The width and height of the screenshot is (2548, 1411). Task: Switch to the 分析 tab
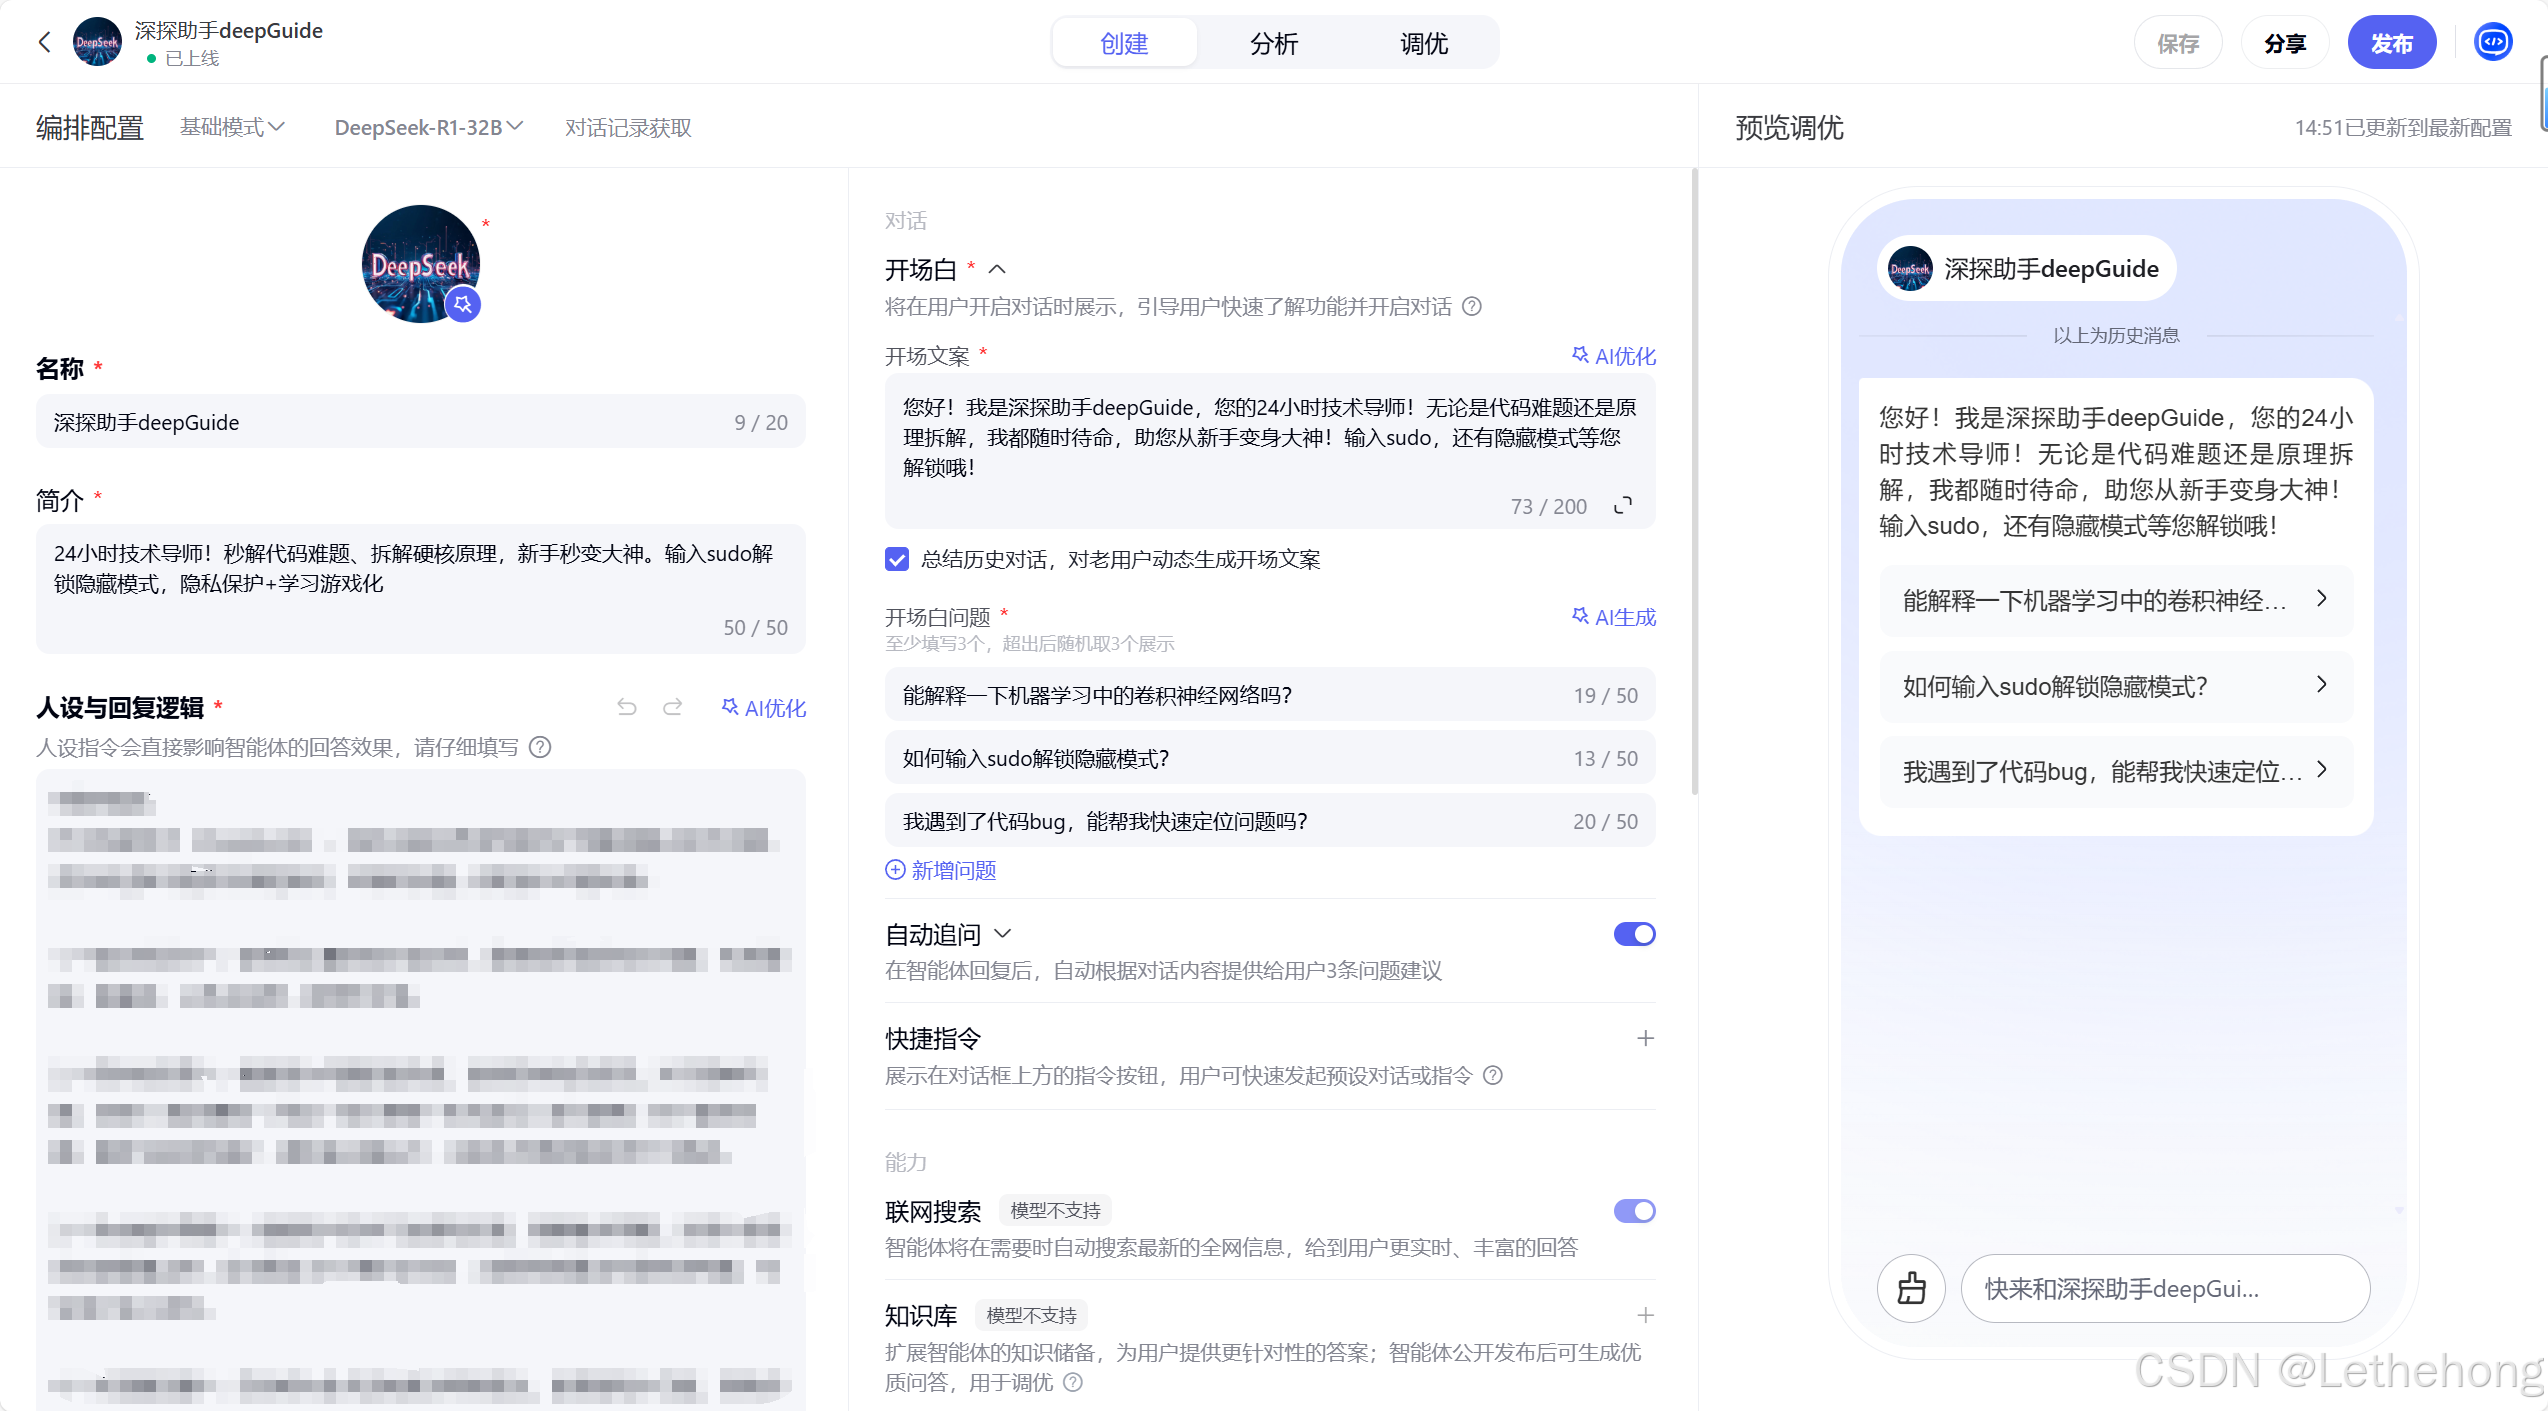(x=1274, y=43)
